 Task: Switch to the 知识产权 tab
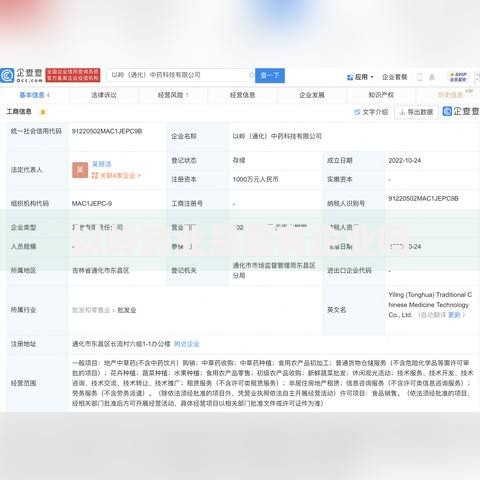pyautogui.click(x=381, y=95)
